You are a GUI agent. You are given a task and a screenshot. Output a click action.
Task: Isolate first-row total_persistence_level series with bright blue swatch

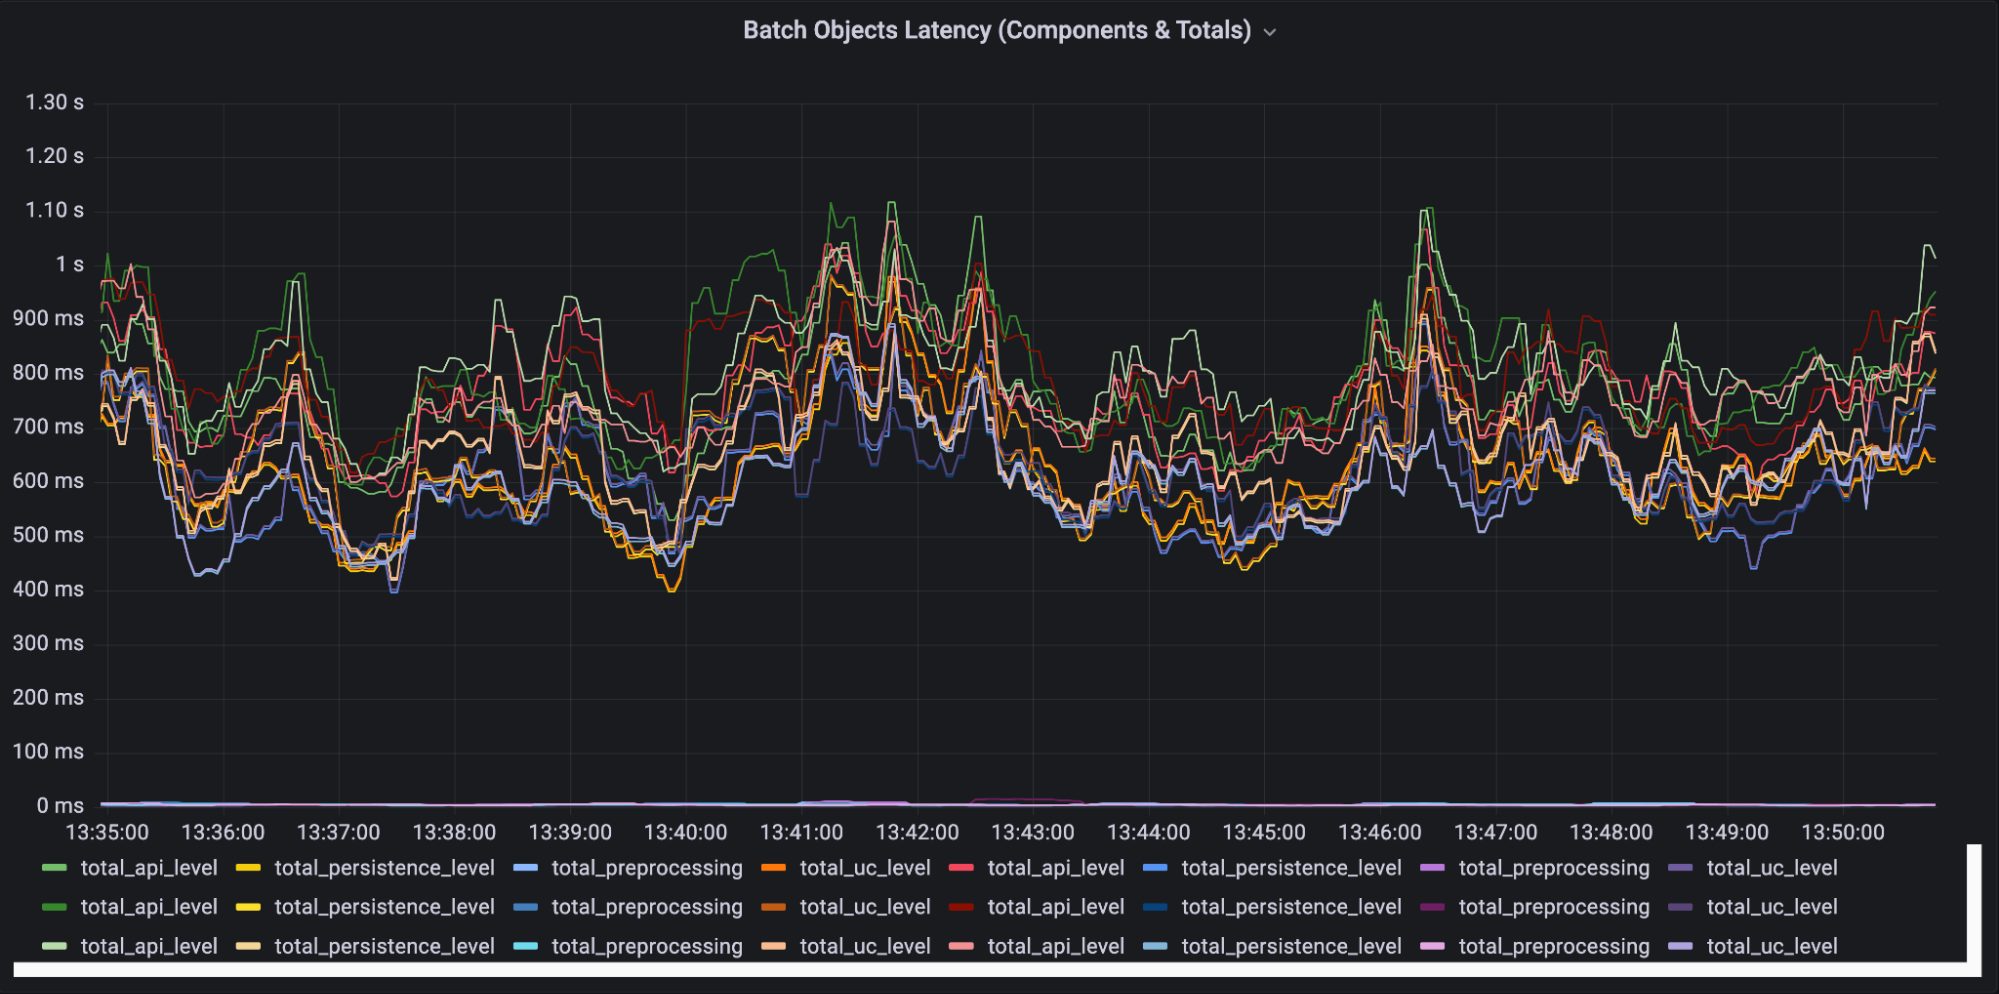(1290, 868)
